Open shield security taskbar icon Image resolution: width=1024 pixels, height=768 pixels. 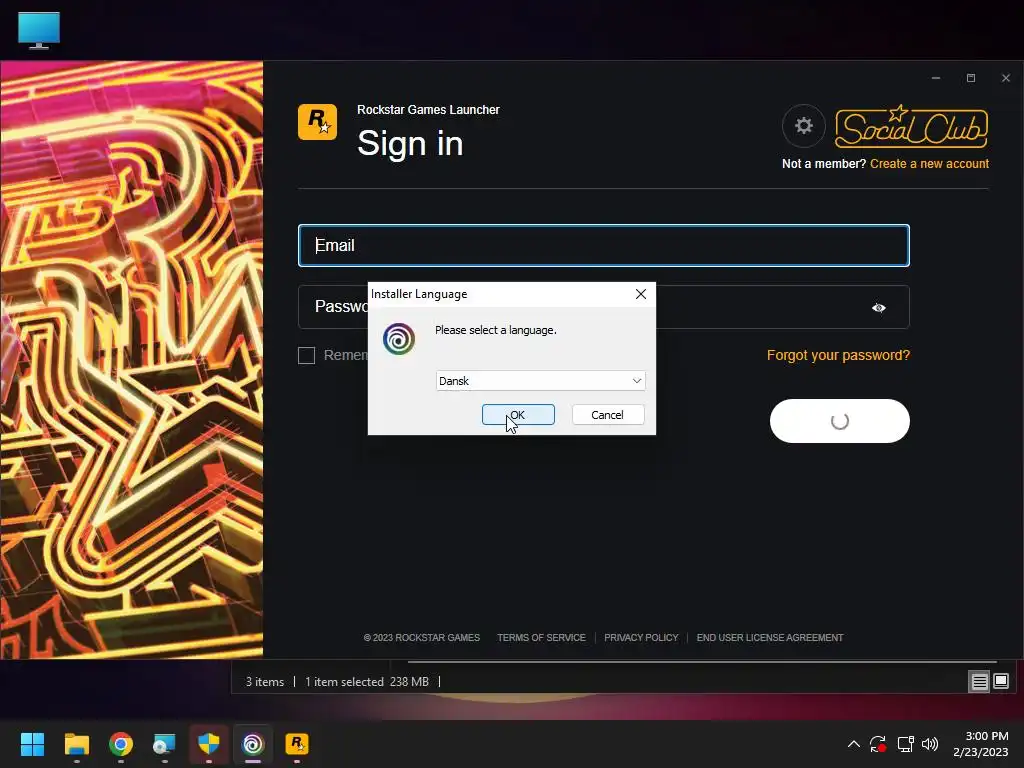209,744
